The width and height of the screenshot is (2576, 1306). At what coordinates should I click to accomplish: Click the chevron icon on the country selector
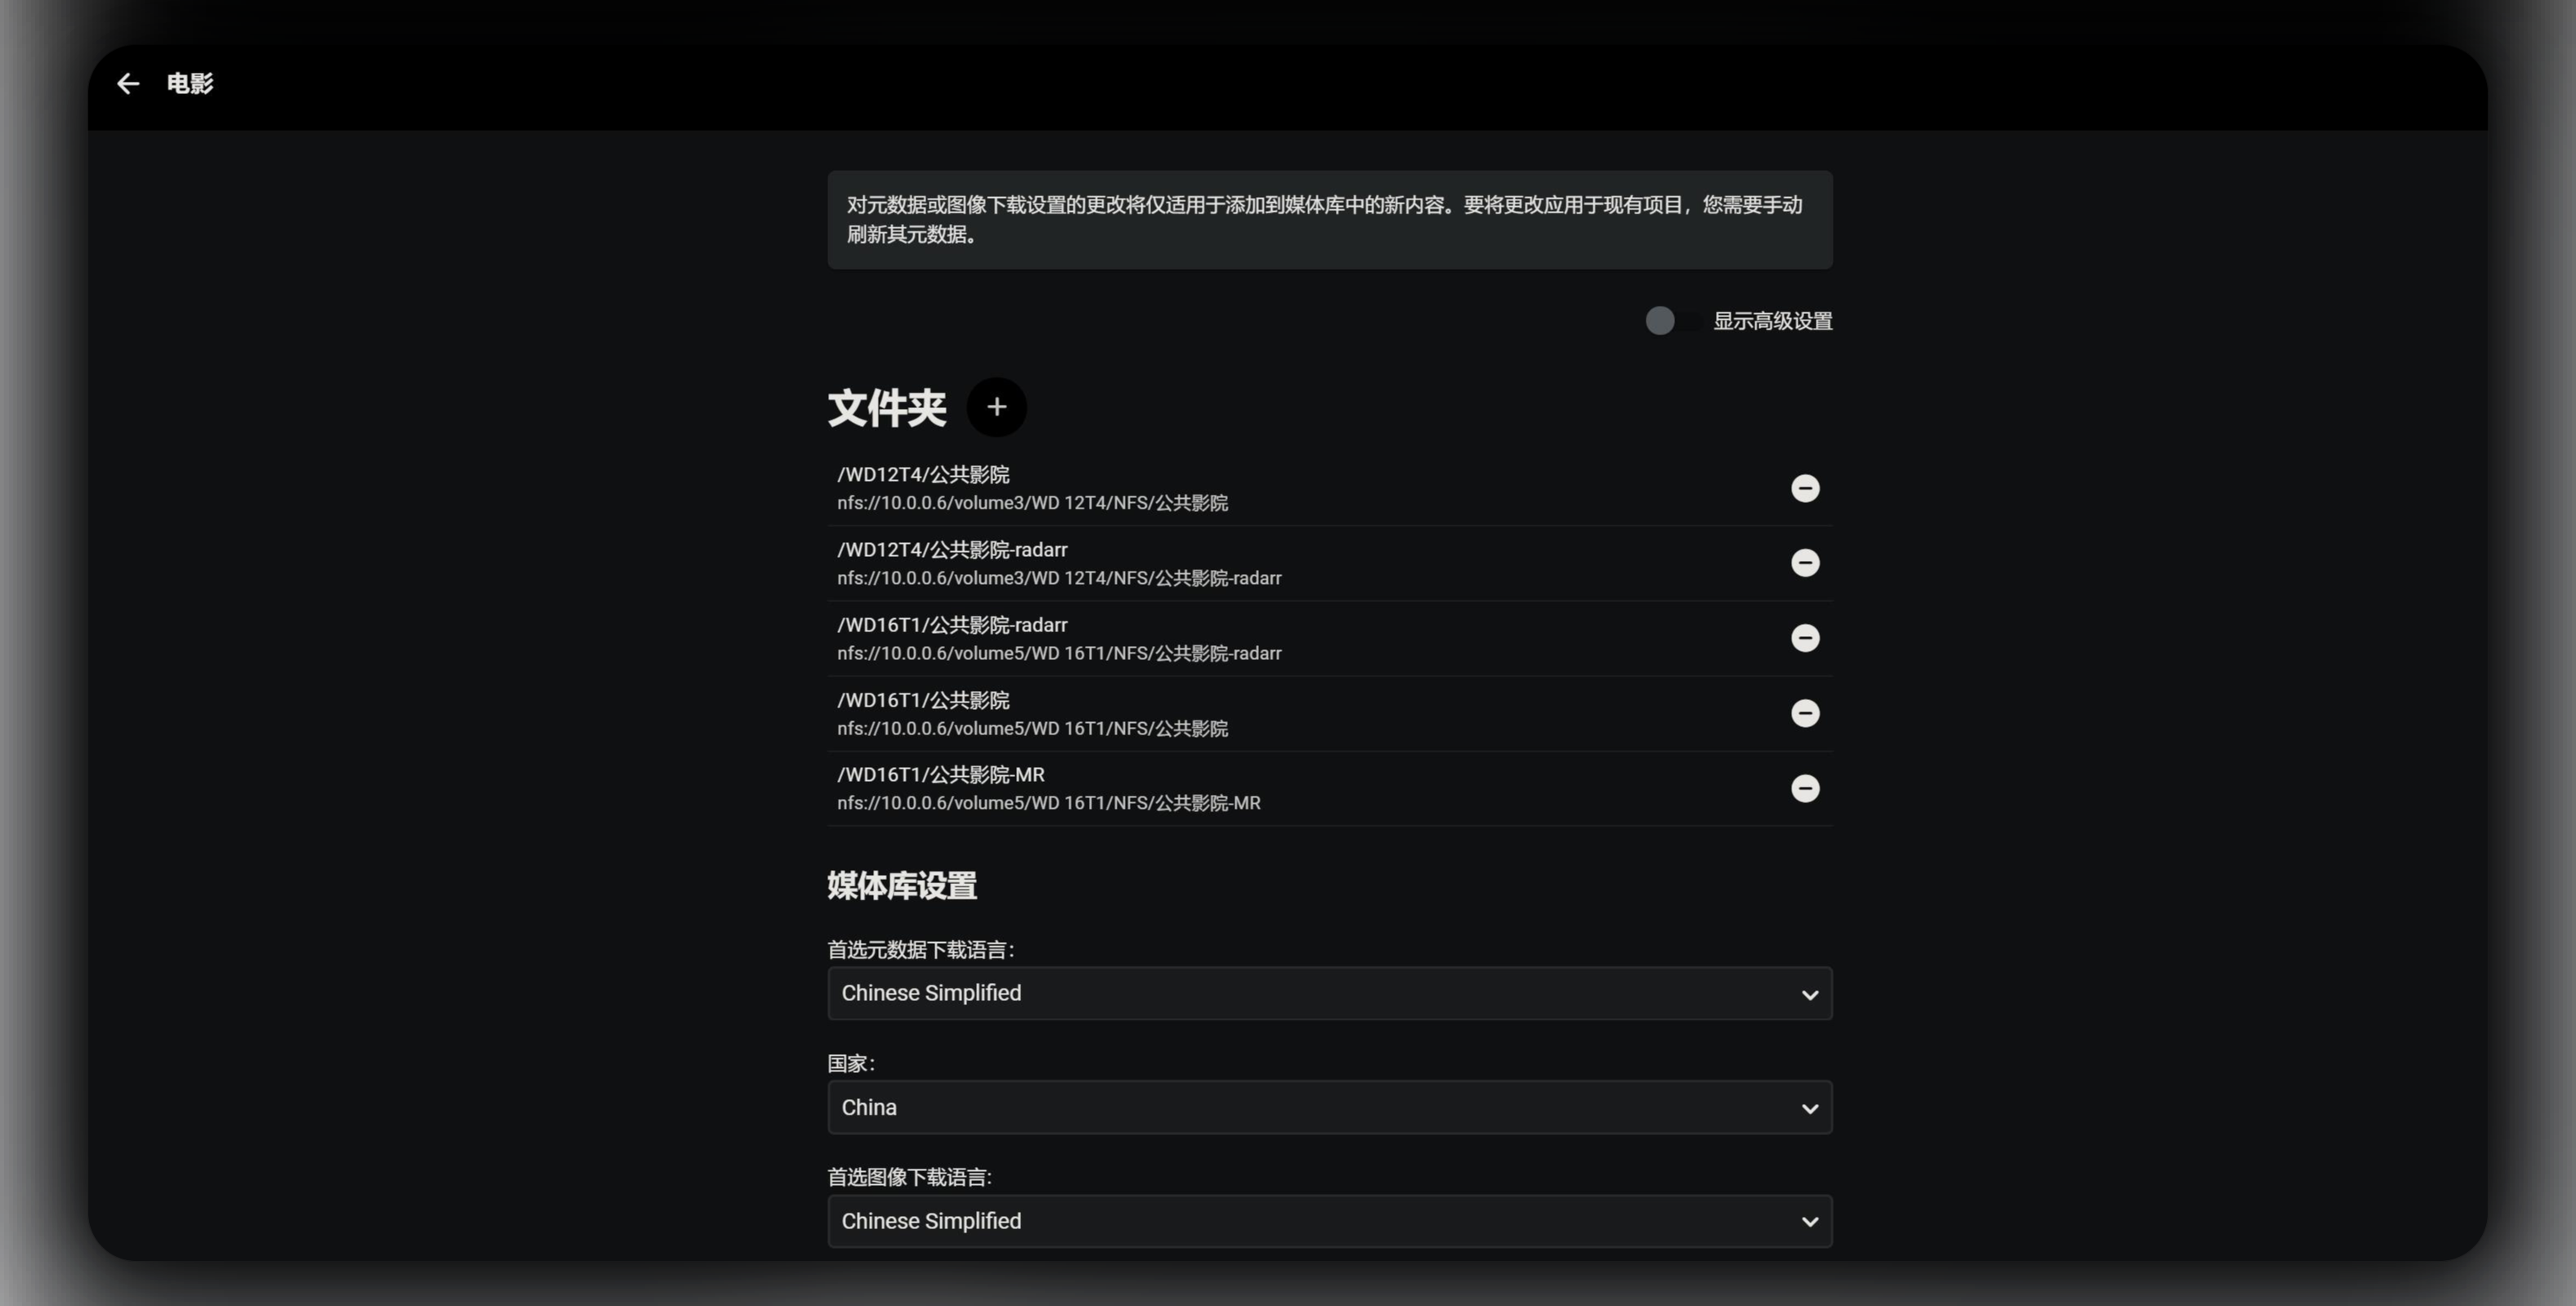pos(1811,1108)
